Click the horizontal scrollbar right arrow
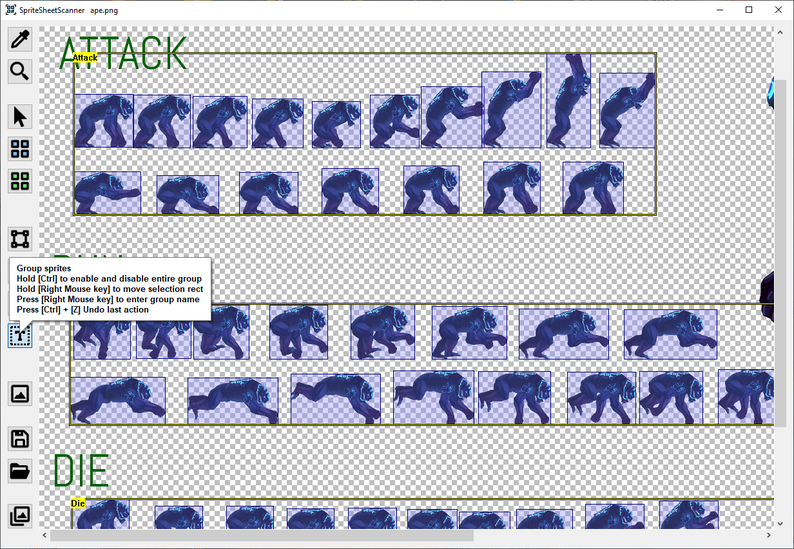Screen dimensions: 794x549 [769, 535]
